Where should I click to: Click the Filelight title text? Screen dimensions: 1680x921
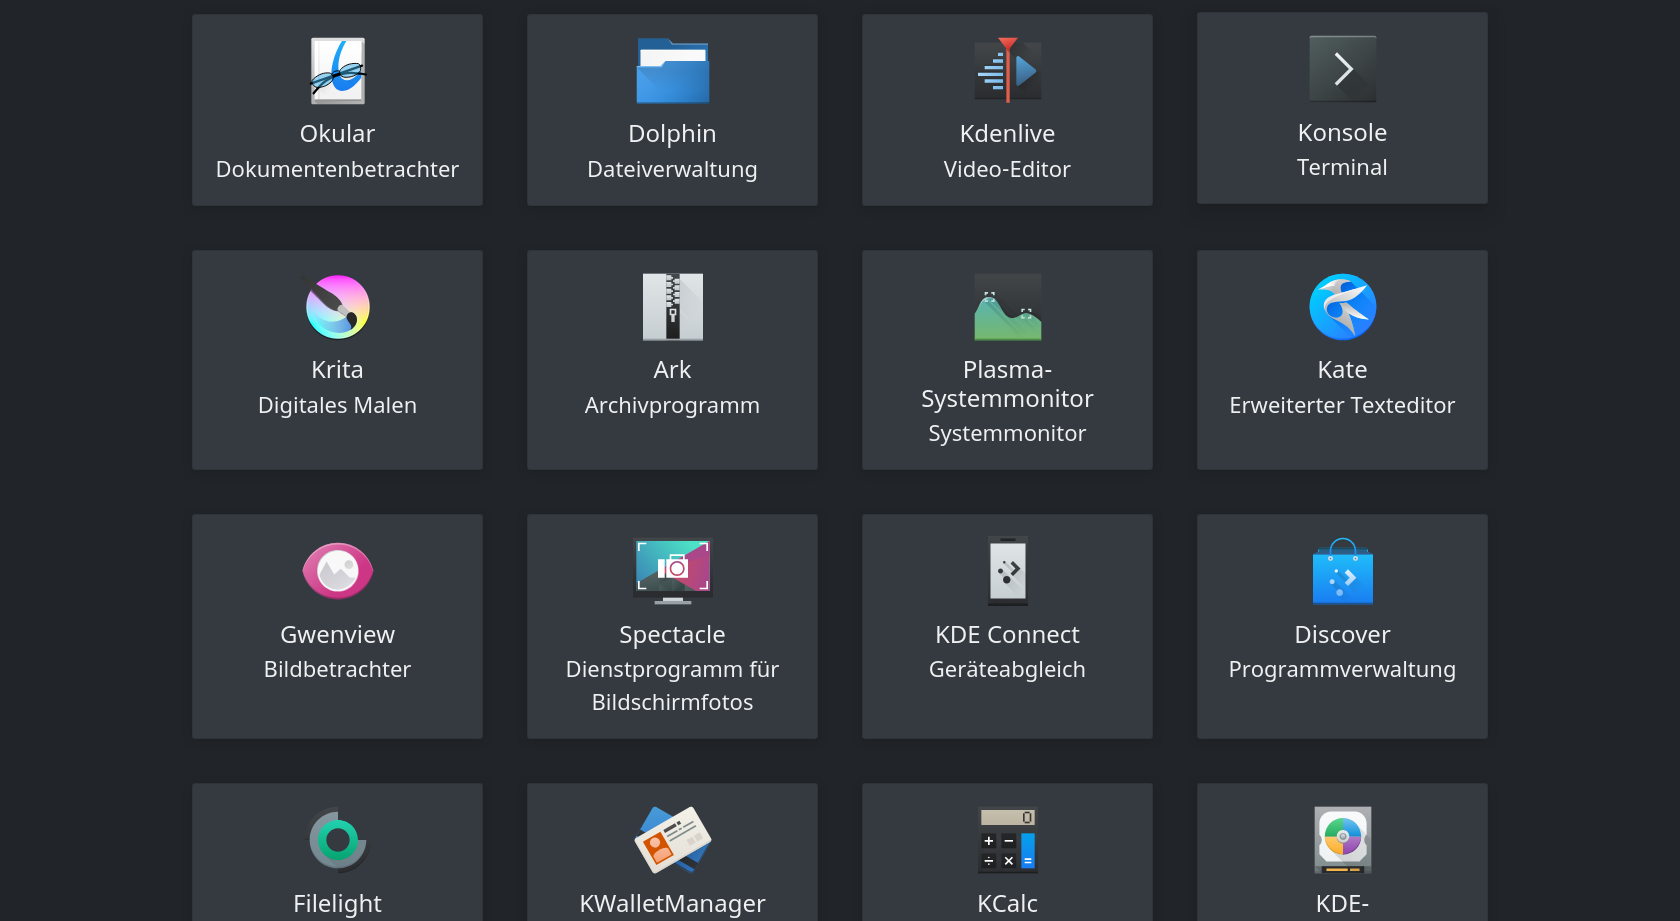tap(338, 904)
